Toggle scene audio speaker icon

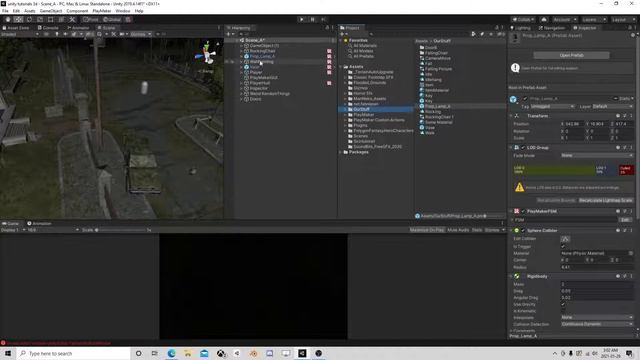[65, 34]
